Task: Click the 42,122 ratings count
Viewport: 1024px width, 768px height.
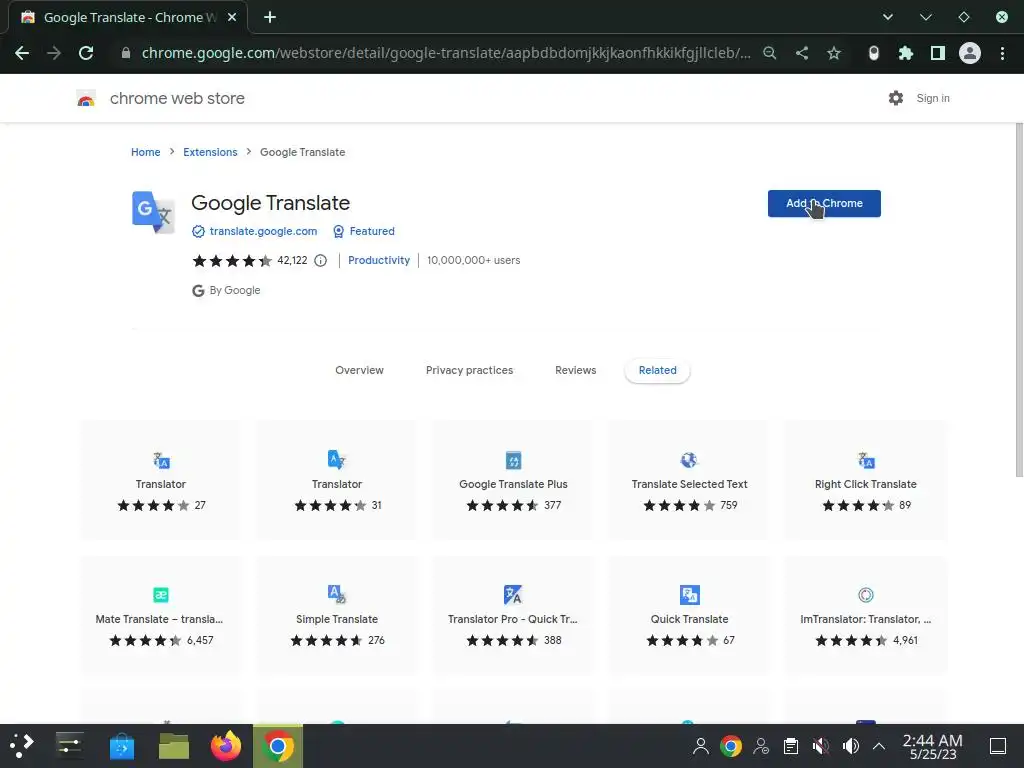Action: tap(292, 261)
